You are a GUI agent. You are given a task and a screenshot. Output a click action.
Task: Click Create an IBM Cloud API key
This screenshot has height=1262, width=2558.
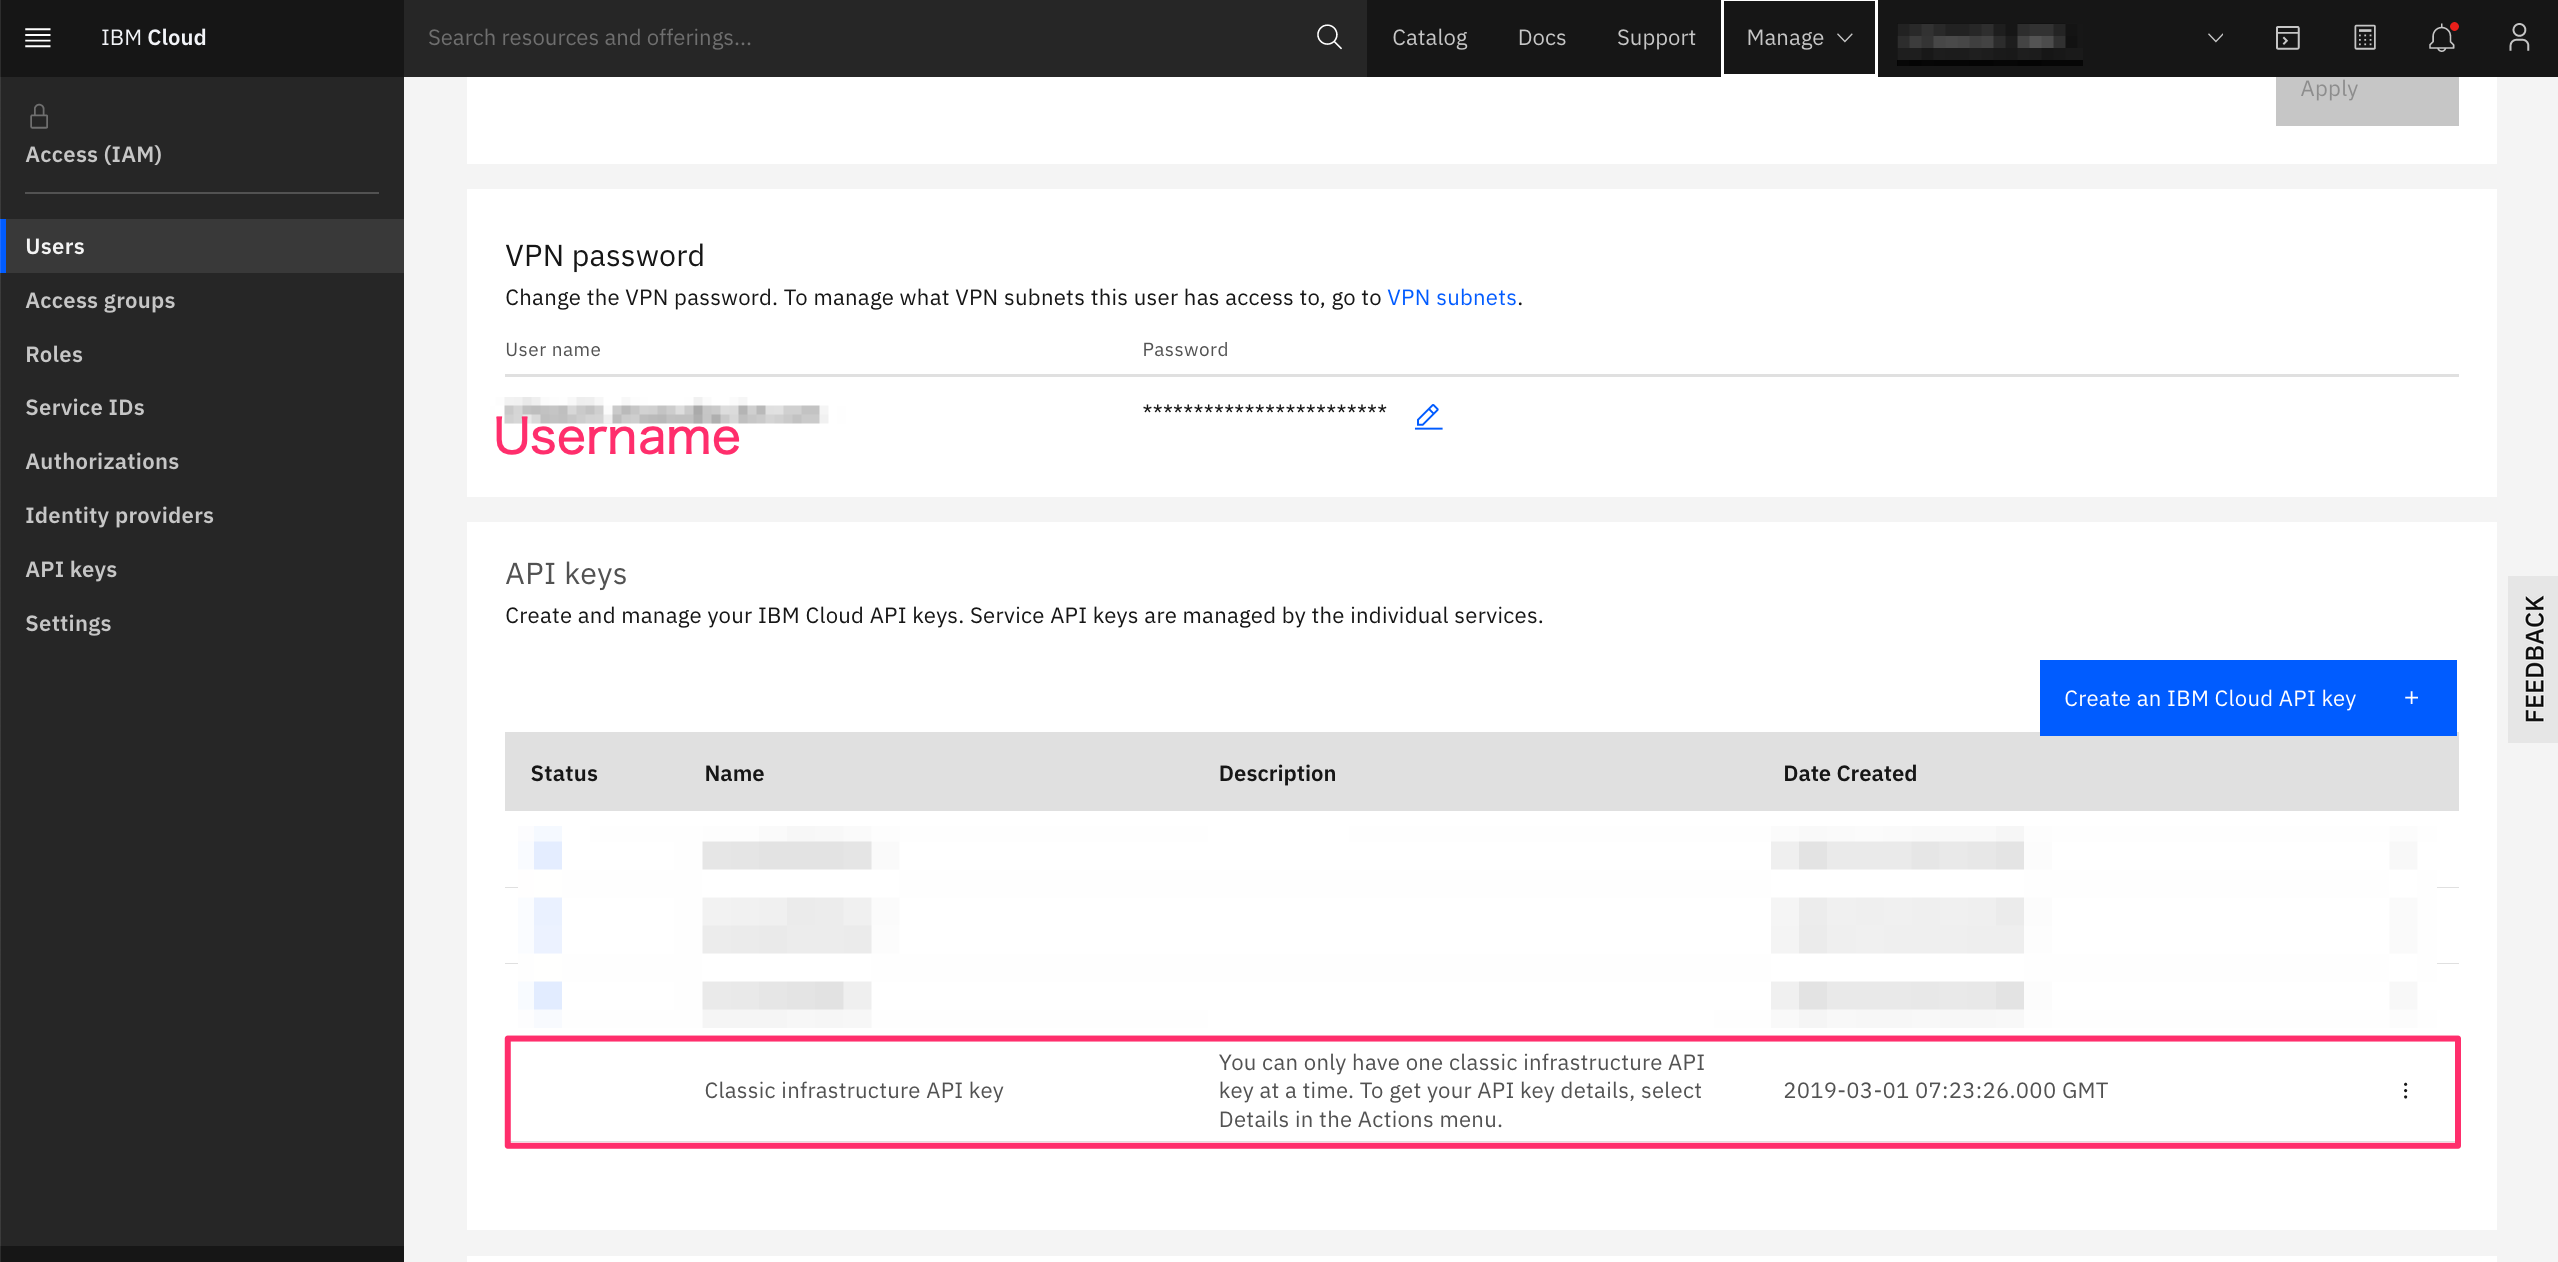tap(2247, 698)
